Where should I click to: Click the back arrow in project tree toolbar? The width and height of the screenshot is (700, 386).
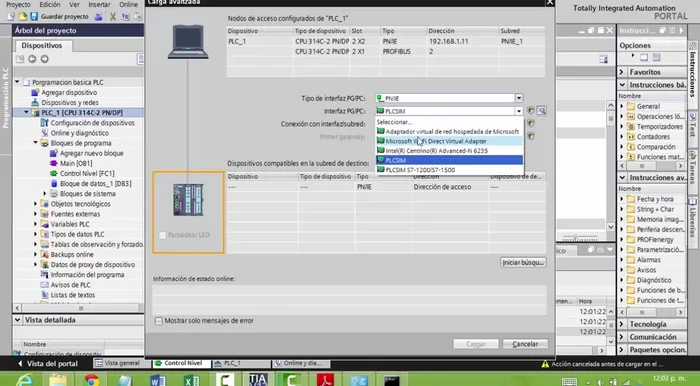(x=32, y=59)
